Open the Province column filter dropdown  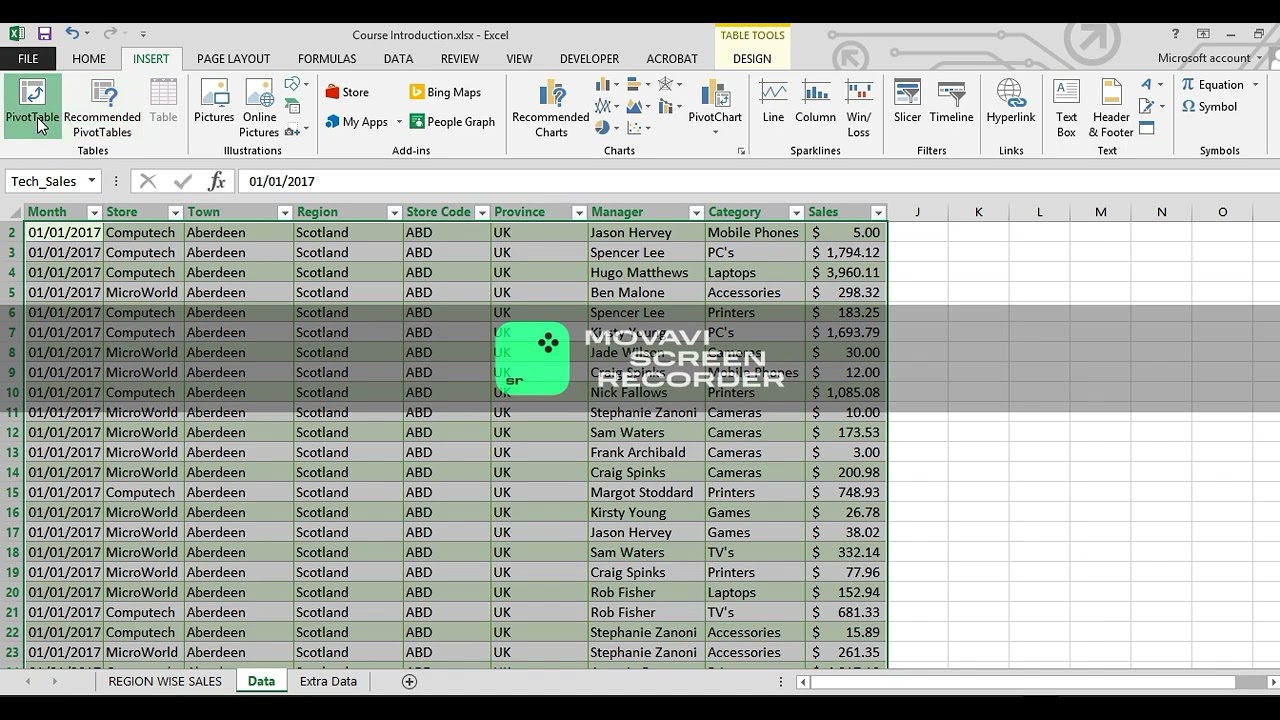[x=578, y=213]
